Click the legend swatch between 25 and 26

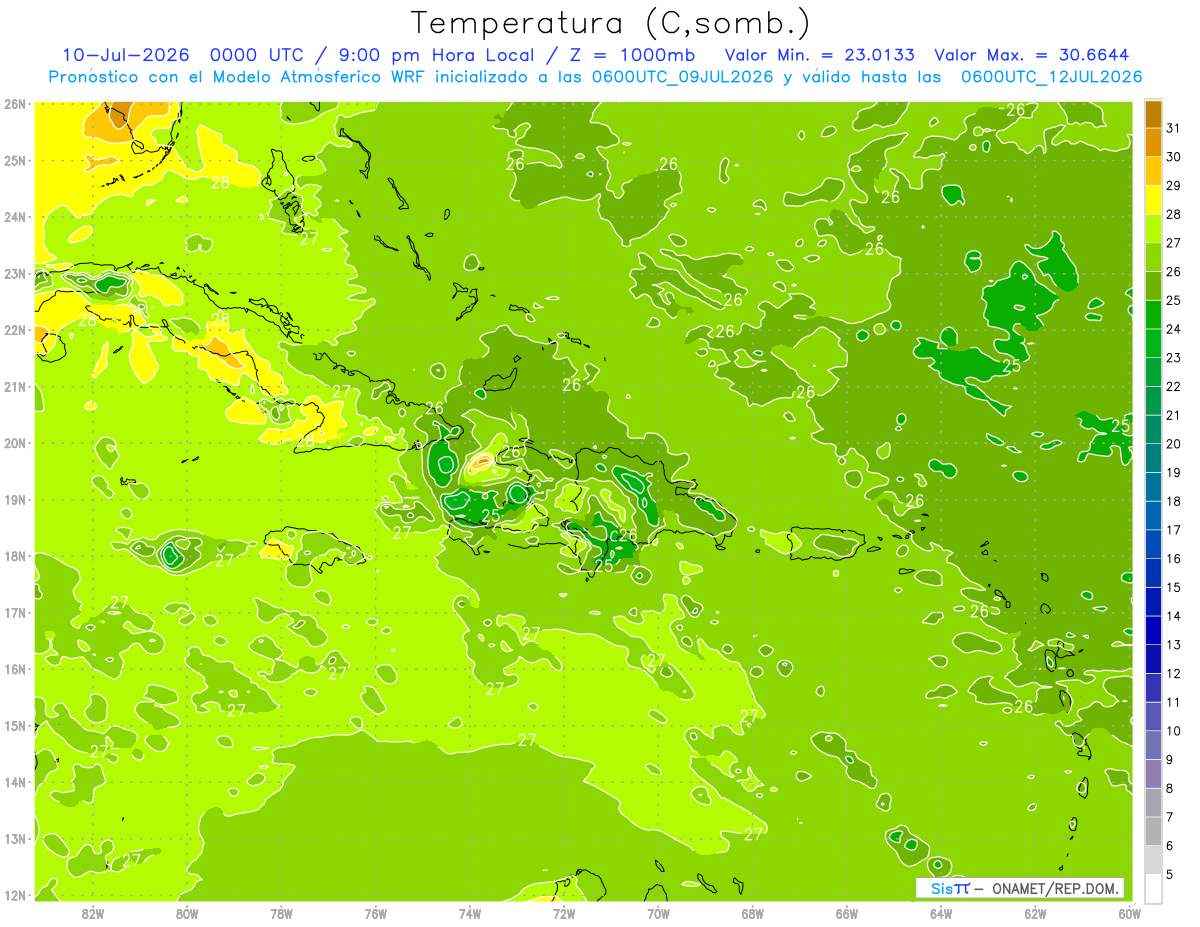coord(1154,285)
